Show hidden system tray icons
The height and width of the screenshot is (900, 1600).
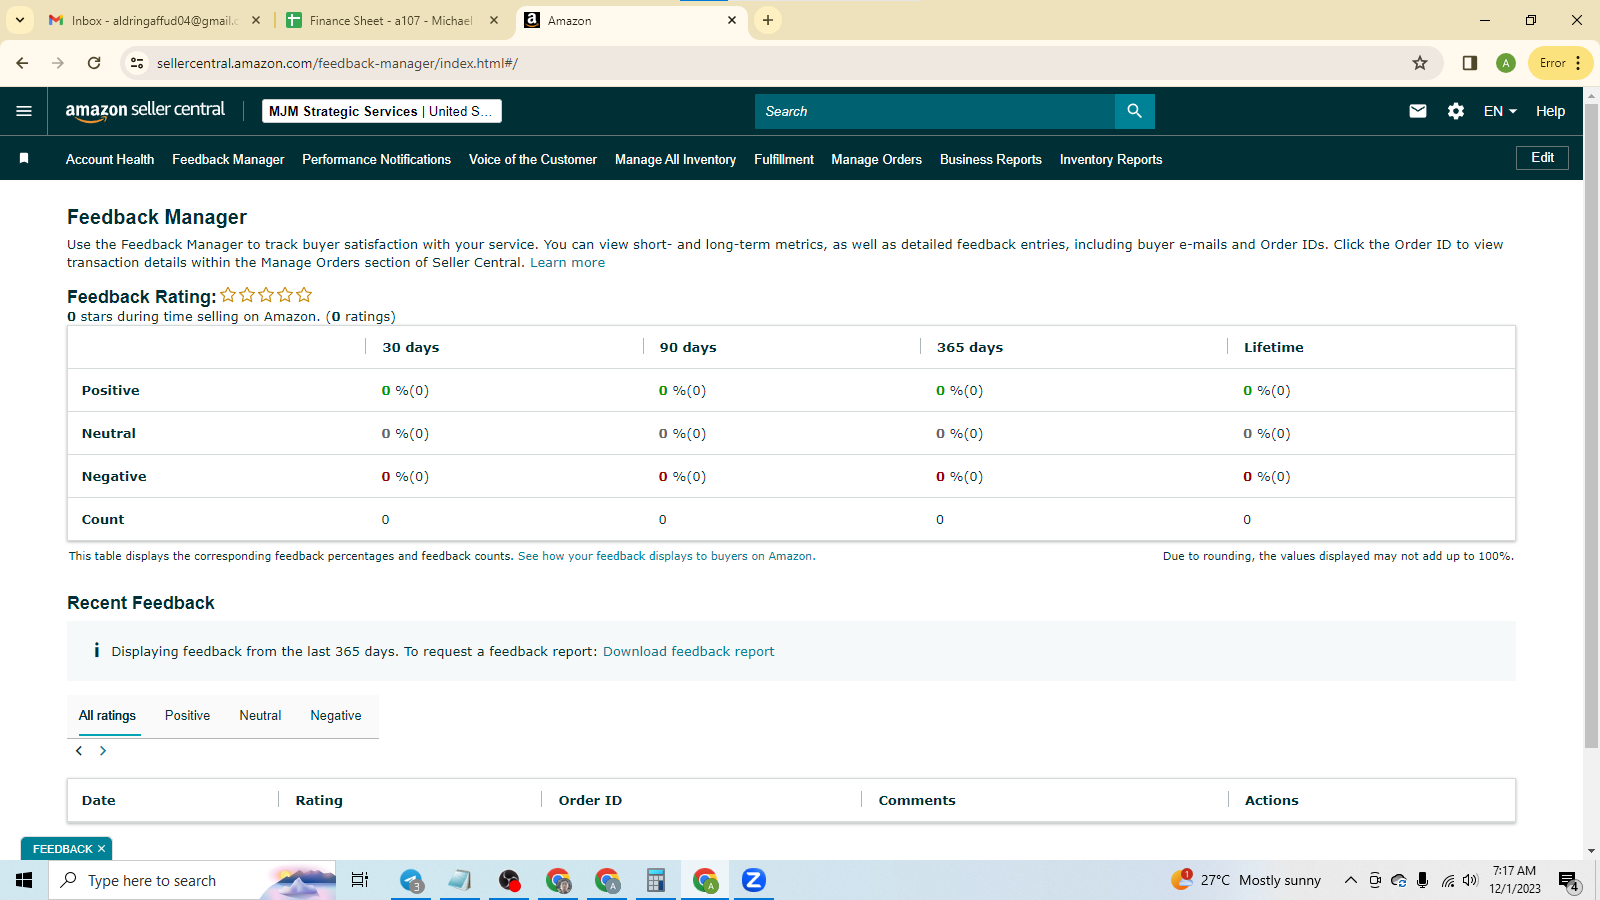coord(1350,880)
